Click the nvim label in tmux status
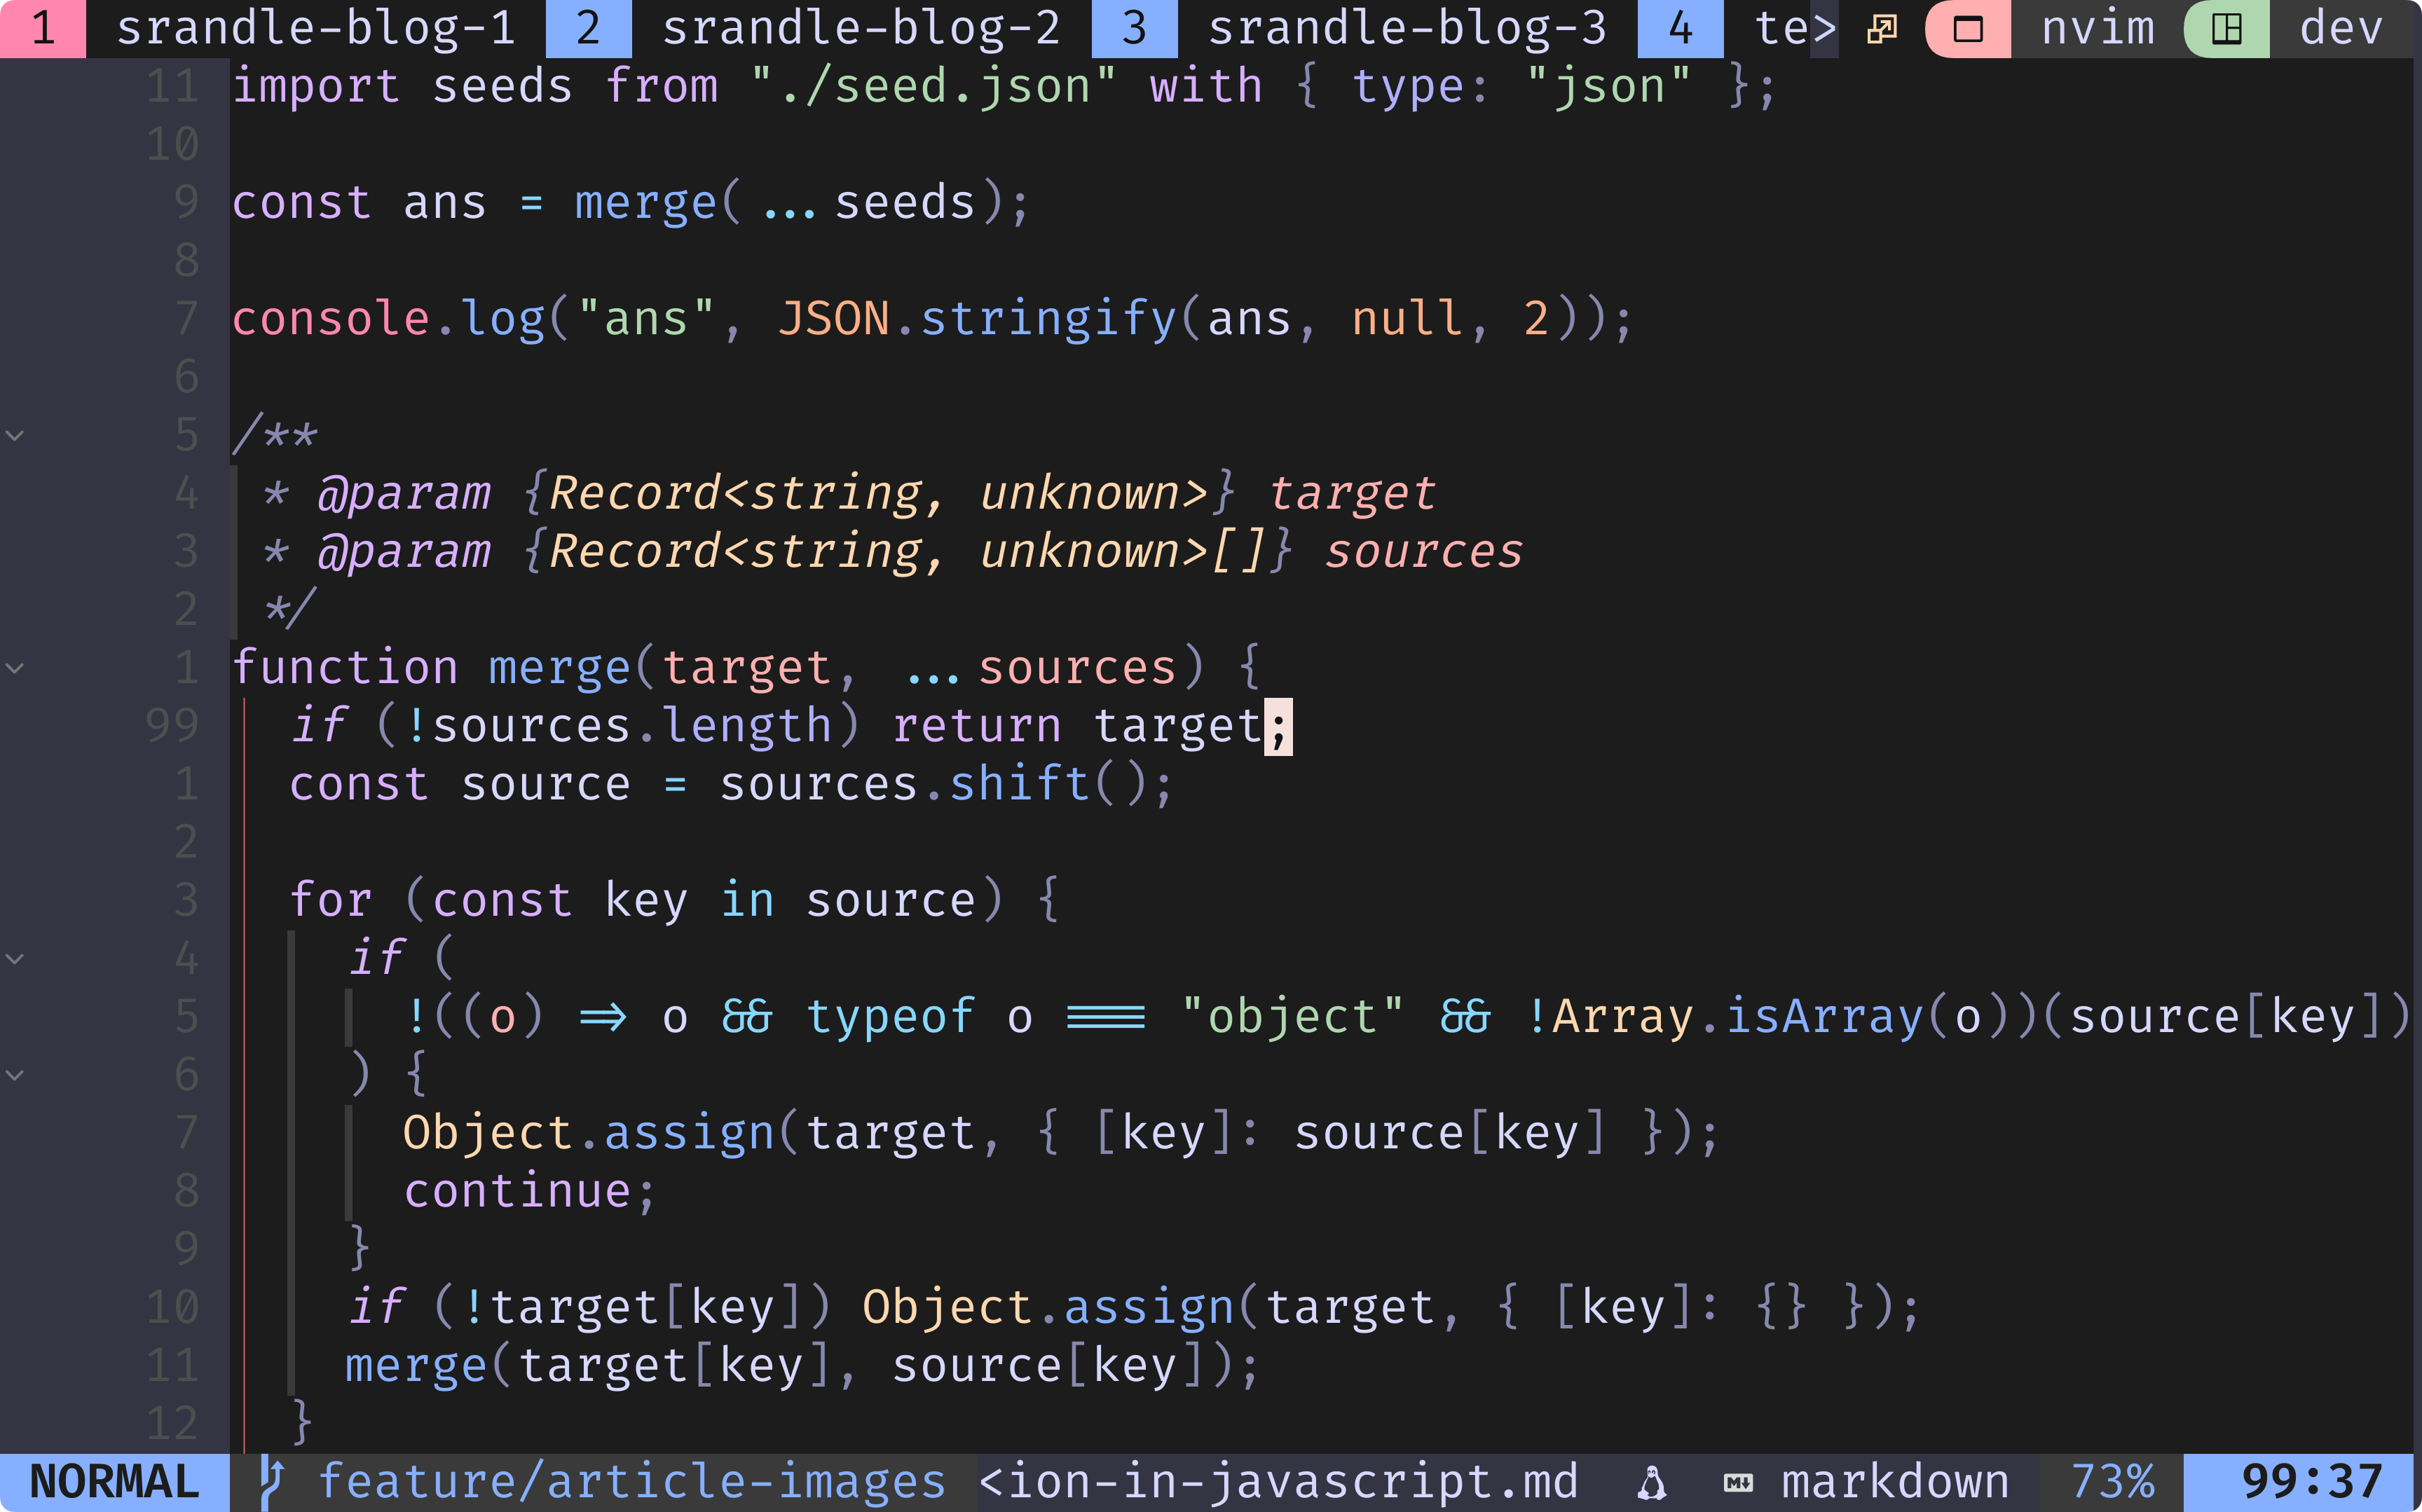Screen dimensions: 2422x1512 [x=2098, y=29]
